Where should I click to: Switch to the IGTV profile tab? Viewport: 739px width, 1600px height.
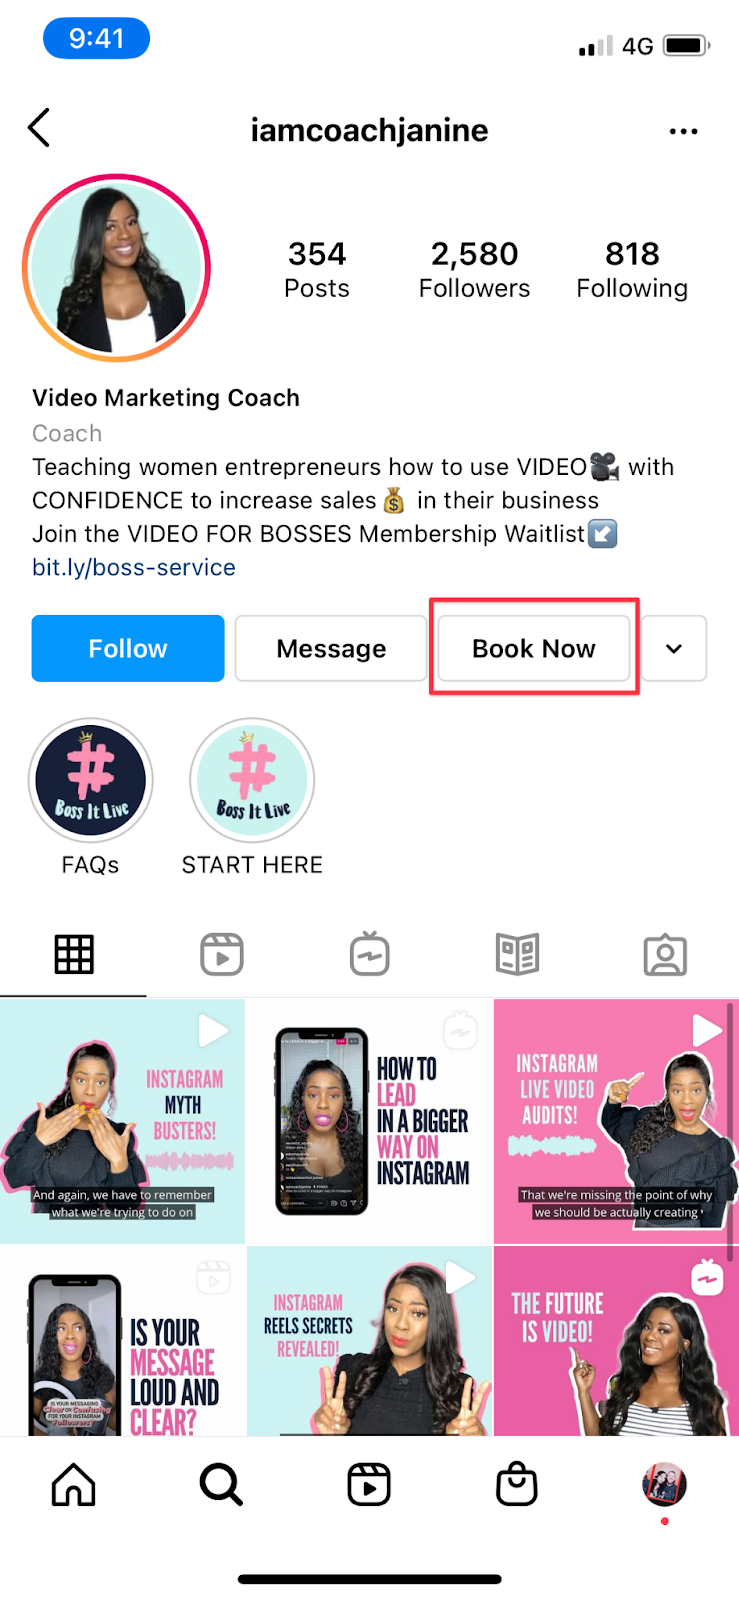(369, 954)
